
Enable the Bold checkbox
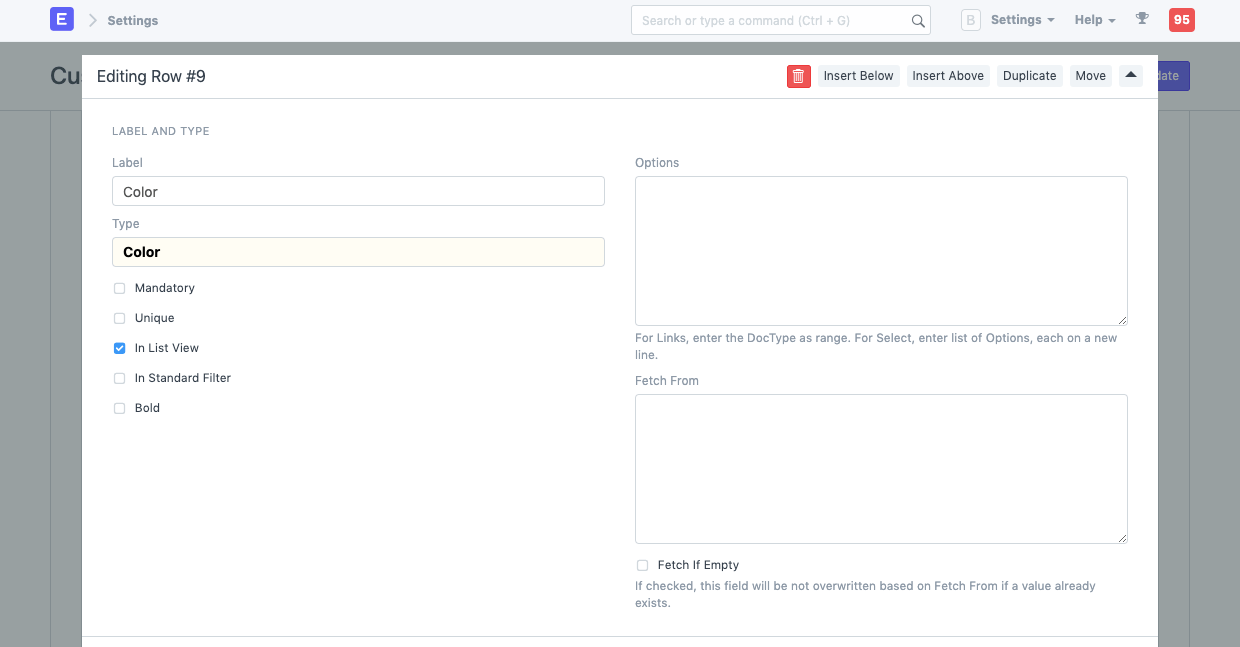point(119,408)
